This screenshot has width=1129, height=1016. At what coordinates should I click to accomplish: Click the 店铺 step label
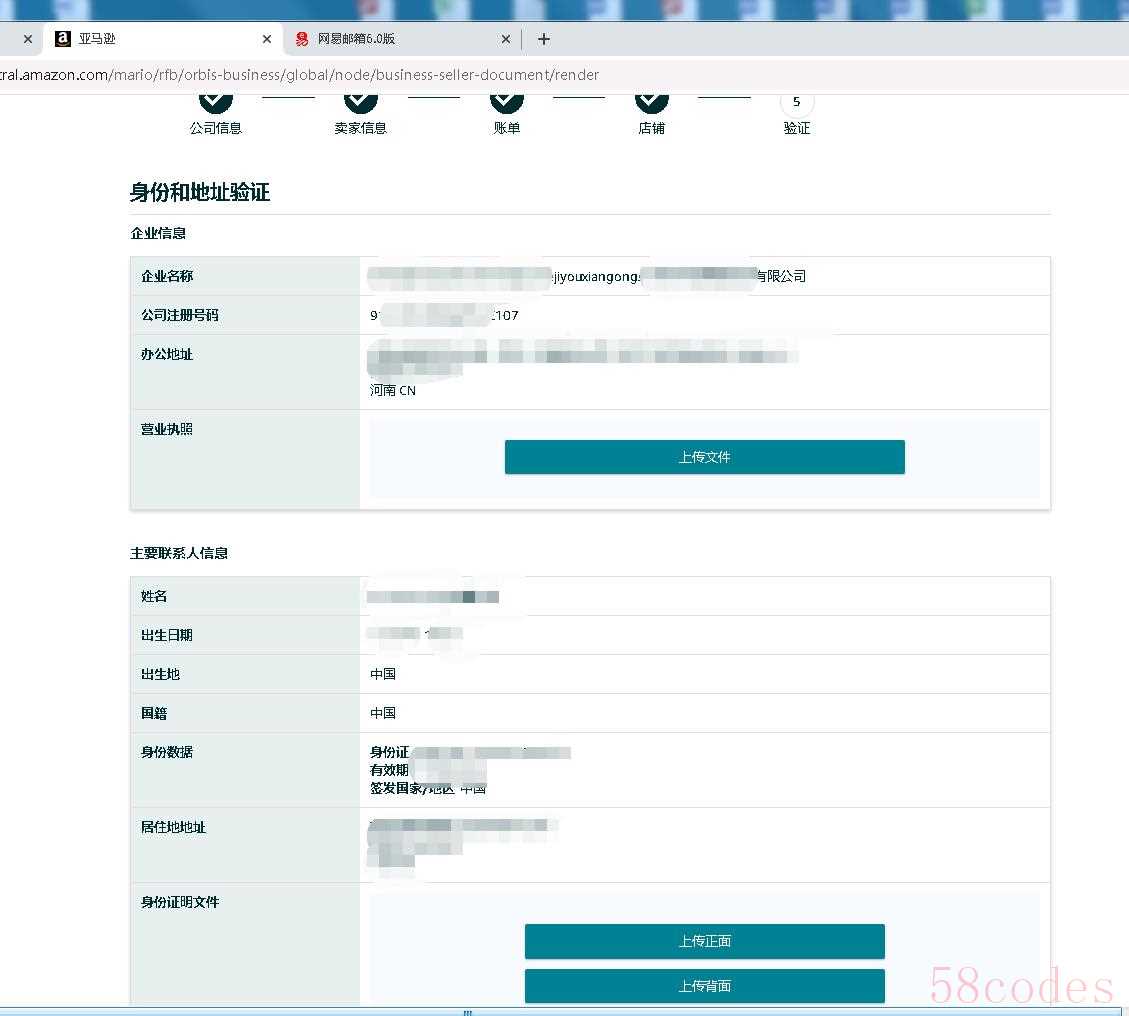[652, 128]
